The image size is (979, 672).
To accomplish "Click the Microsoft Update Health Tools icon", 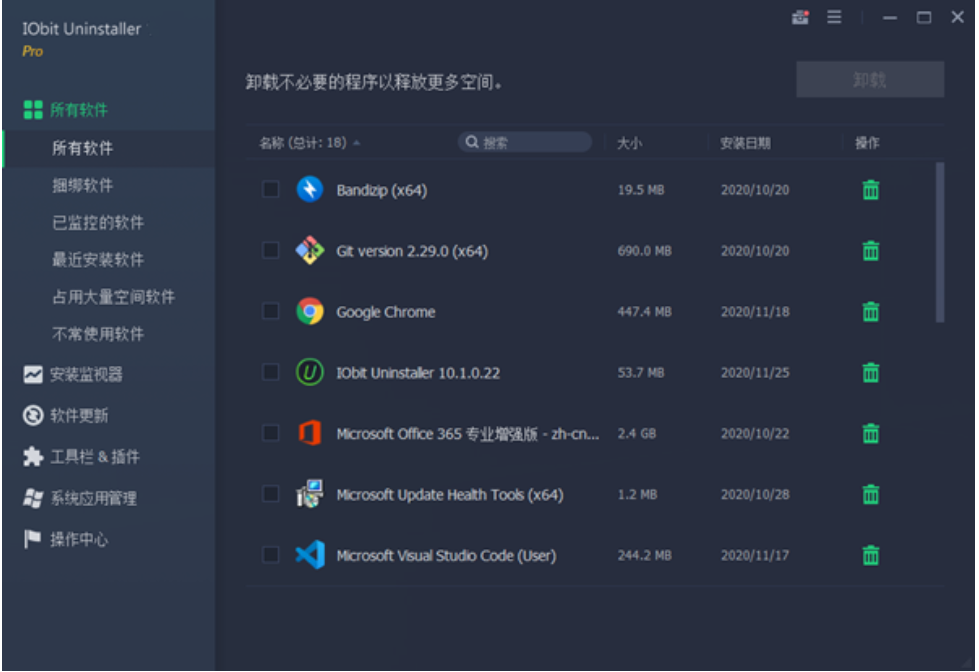I will point(310,494).
